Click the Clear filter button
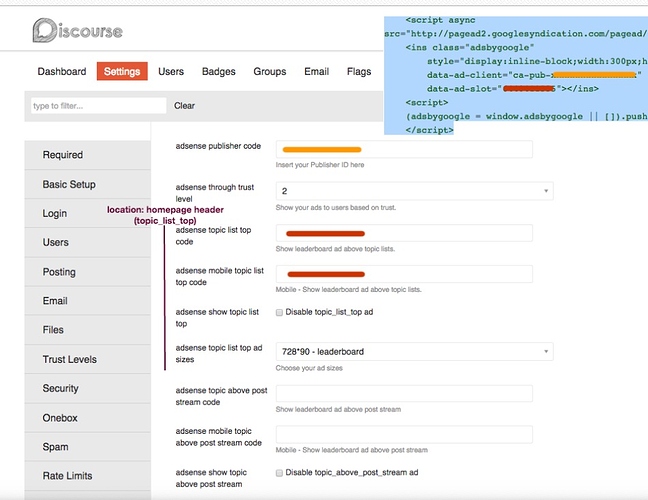Viewport: 648px width, 500px height. [x=184, y=106]
